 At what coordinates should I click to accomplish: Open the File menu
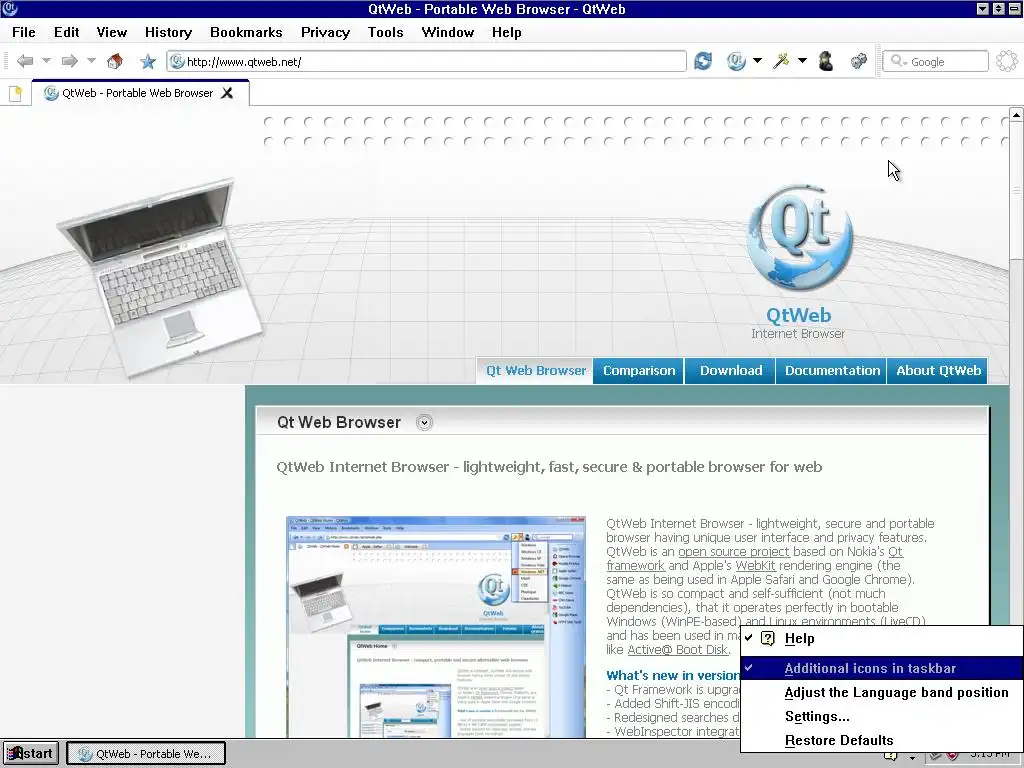tap(24, 32)
